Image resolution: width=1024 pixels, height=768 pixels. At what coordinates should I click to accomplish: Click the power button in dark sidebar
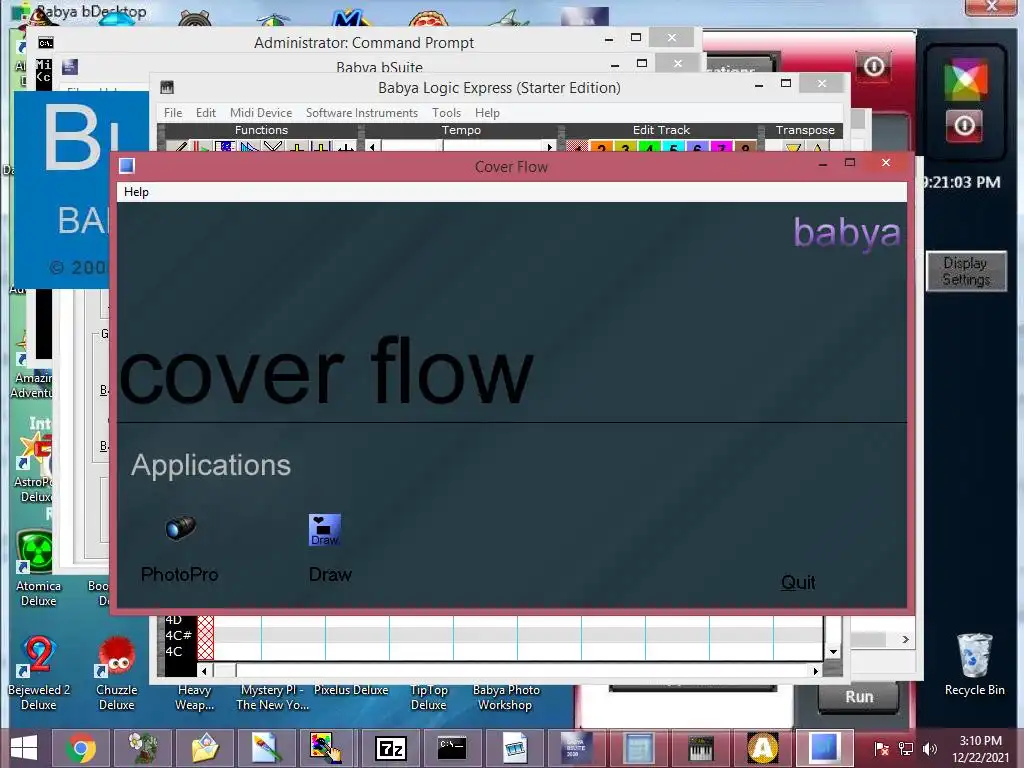965,125
